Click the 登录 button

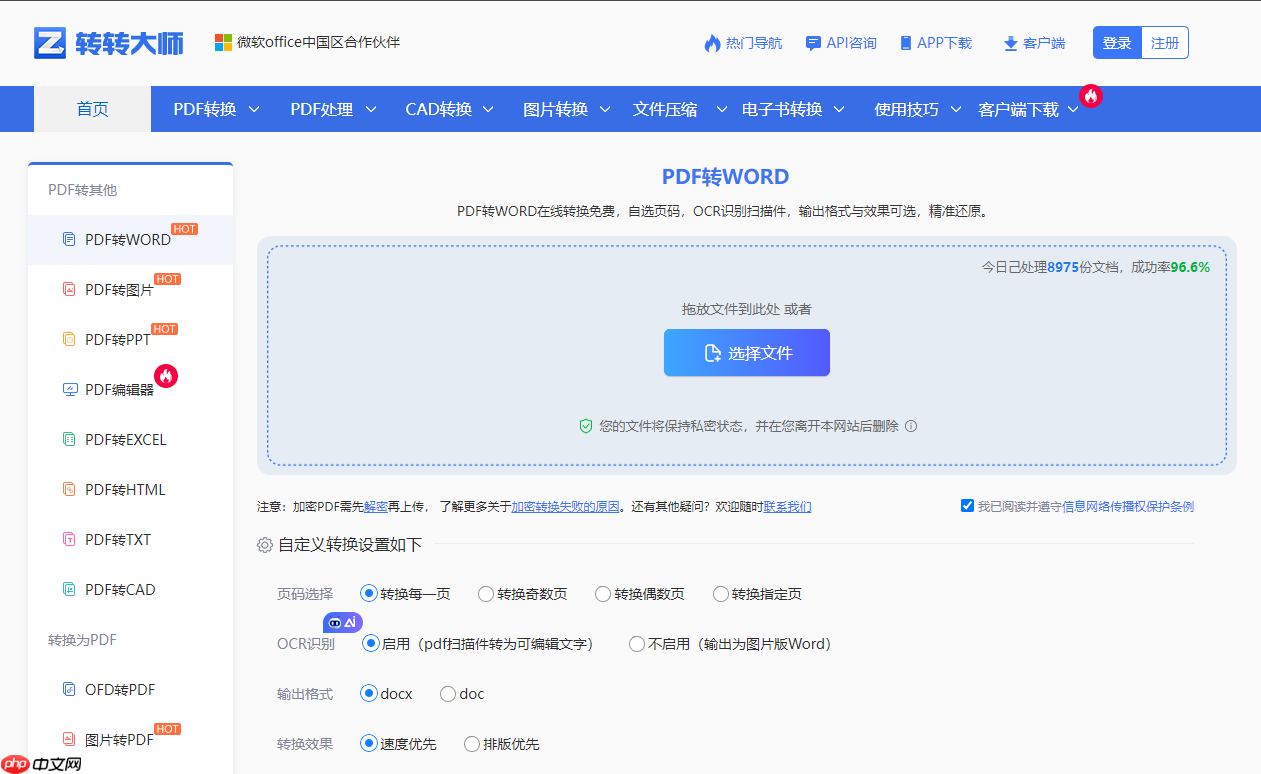1117,43
